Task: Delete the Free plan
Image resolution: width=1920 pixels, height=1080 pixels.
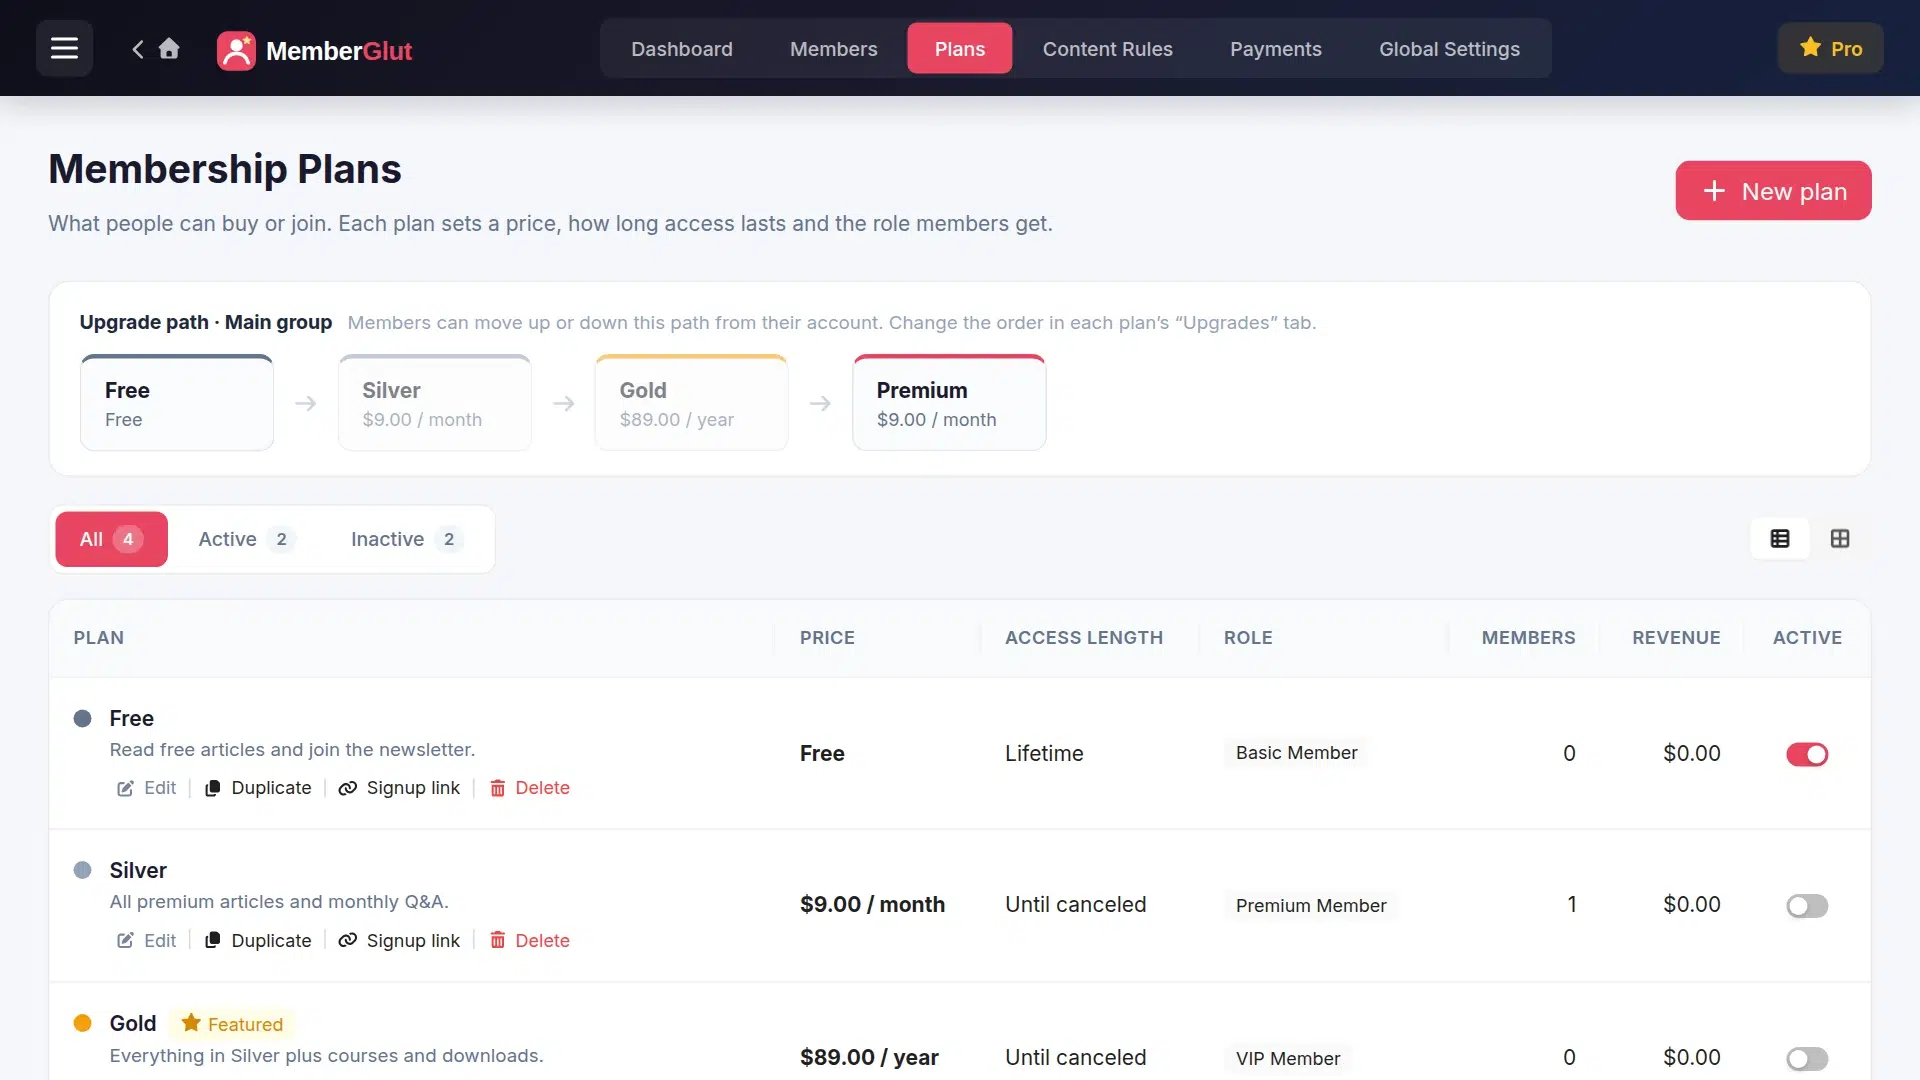Action: [529, 788]
